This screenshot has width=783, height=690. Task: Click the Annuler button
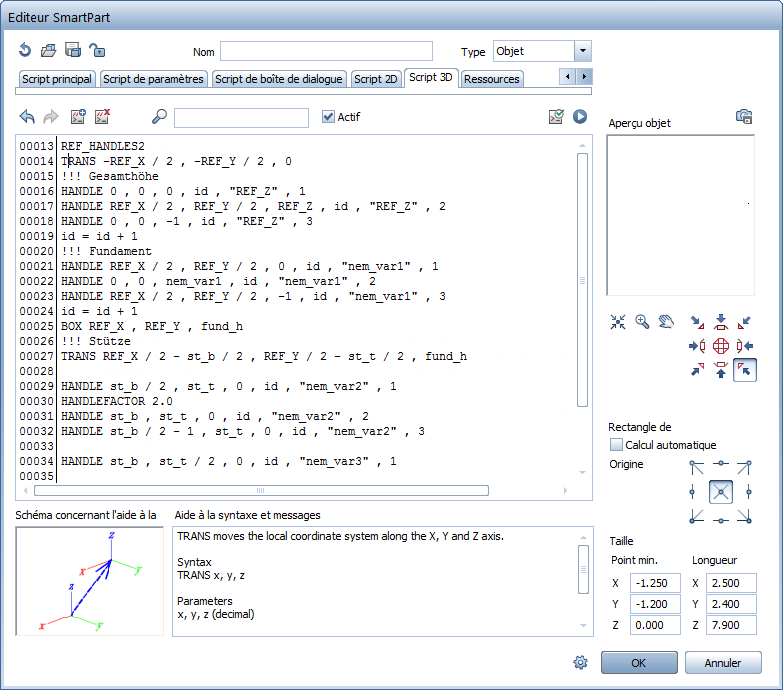pyautogui.click(x=723, y=663)
